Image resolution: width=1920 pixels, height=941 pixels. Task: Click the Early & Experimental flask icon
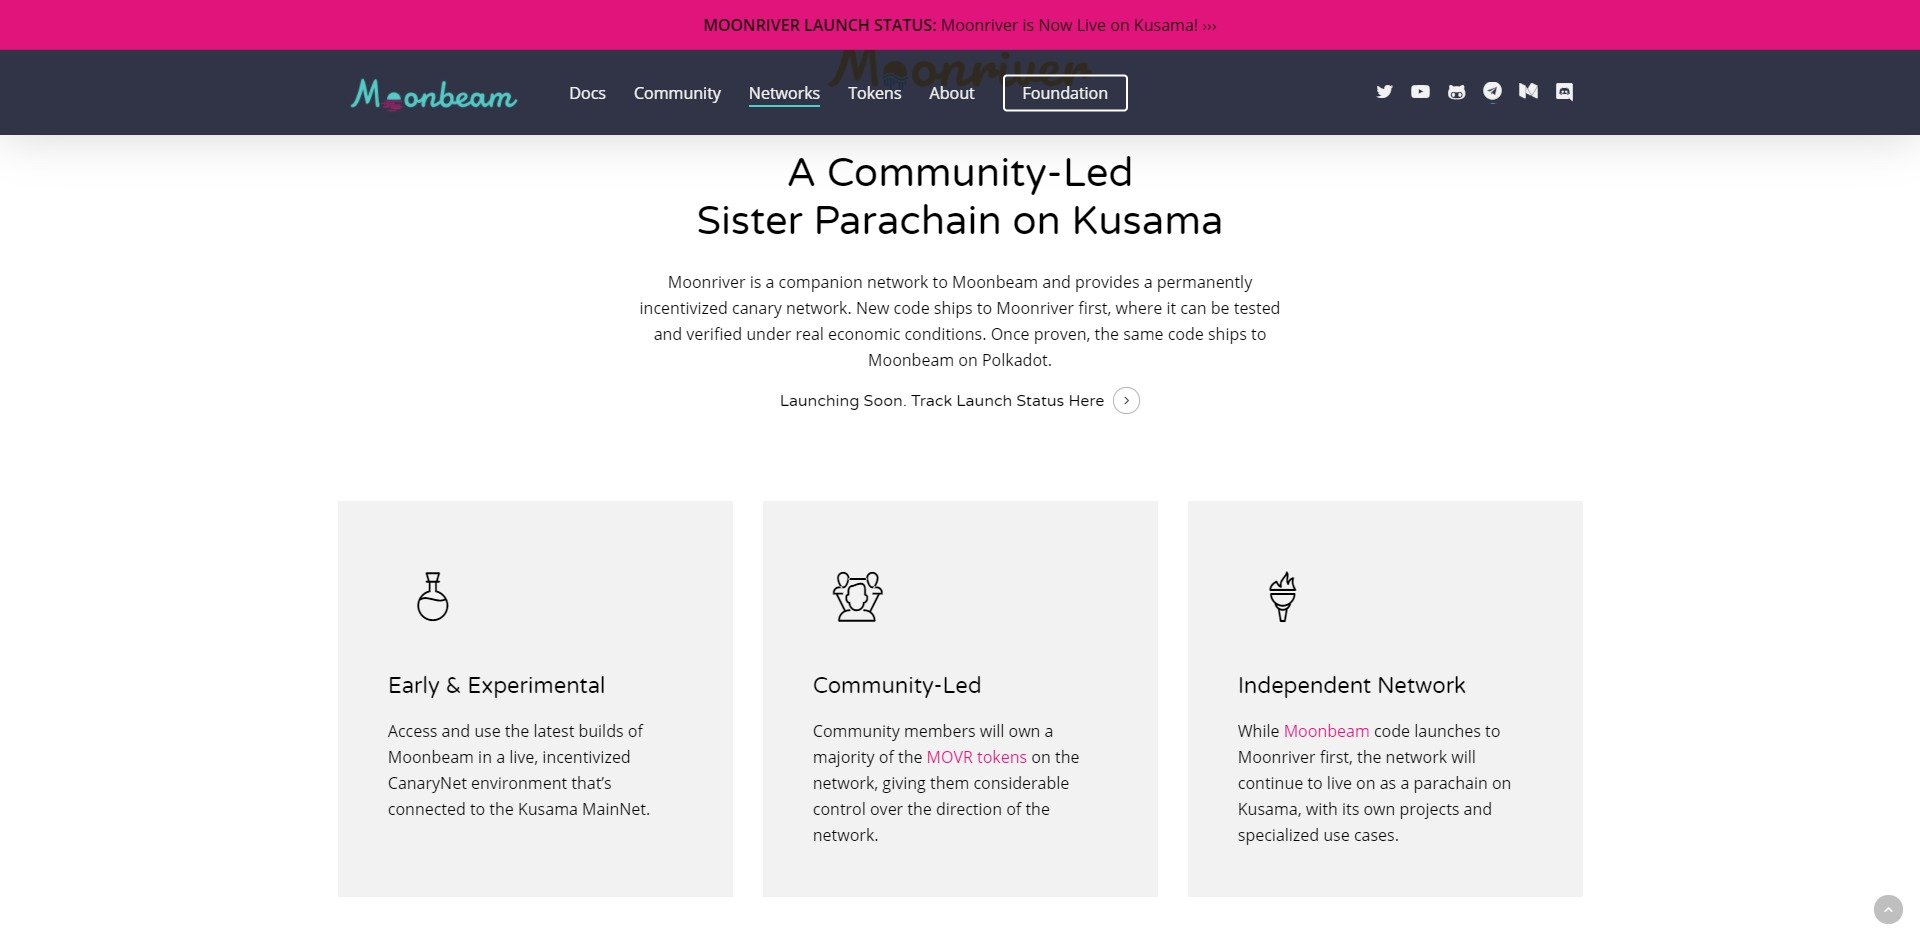[x=432, y=597]
